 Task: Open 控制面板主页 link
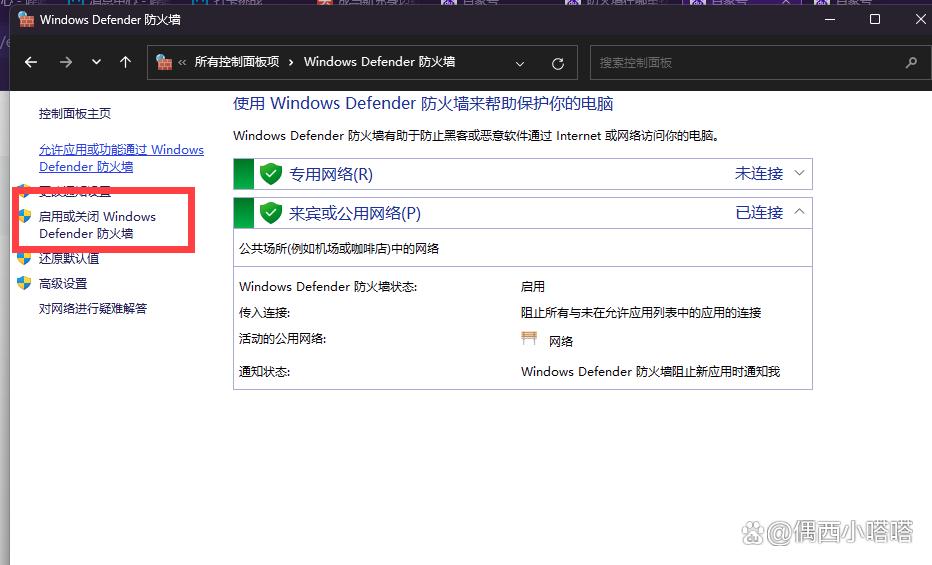point(75,113)
